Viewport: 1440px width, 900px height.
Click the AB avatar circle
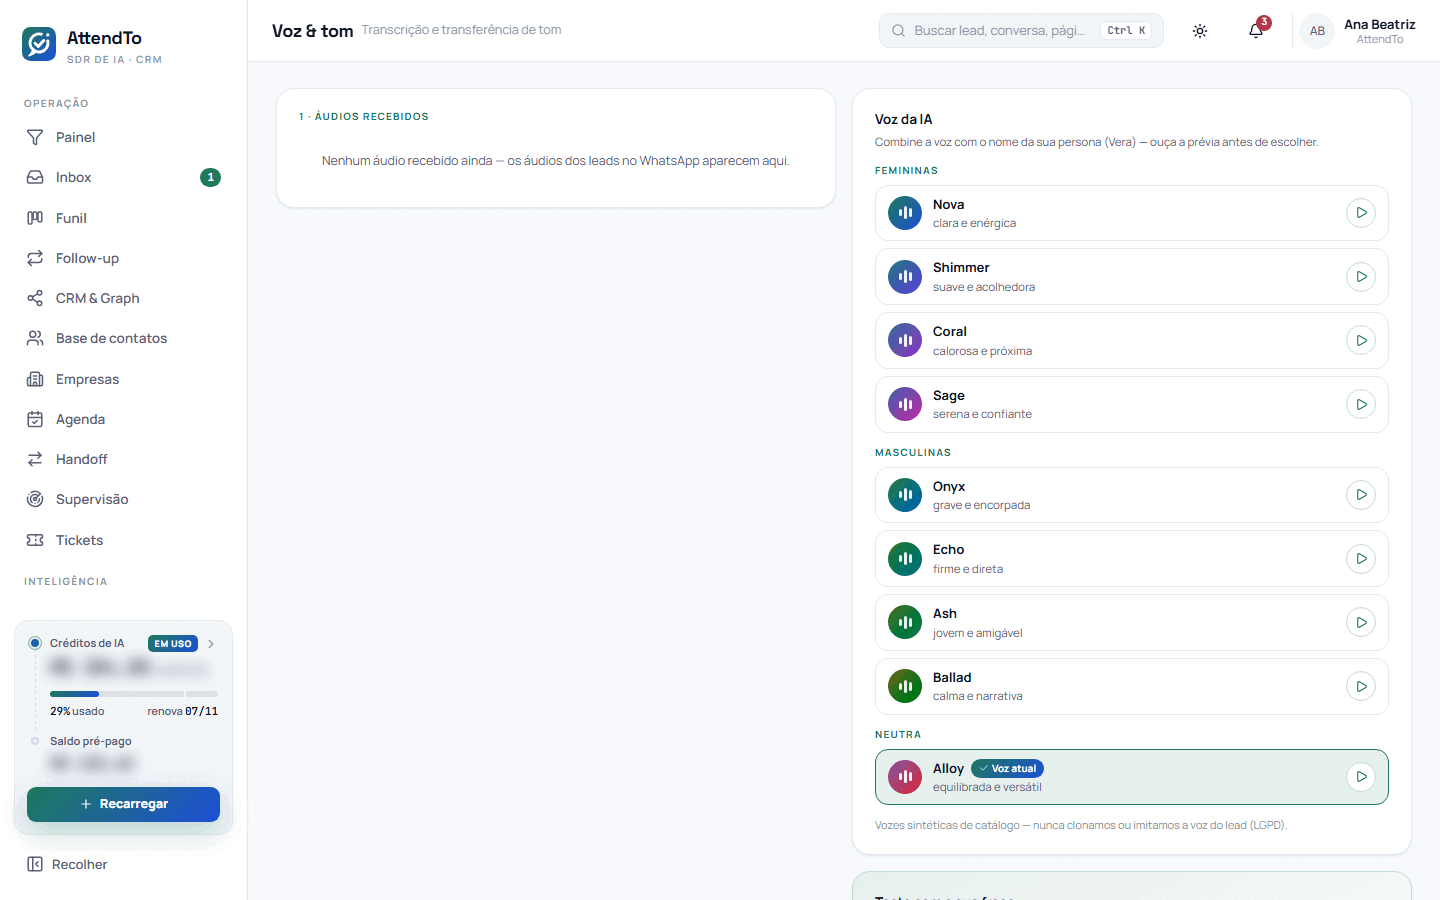pyautogui.click(x=1317, y=31)
